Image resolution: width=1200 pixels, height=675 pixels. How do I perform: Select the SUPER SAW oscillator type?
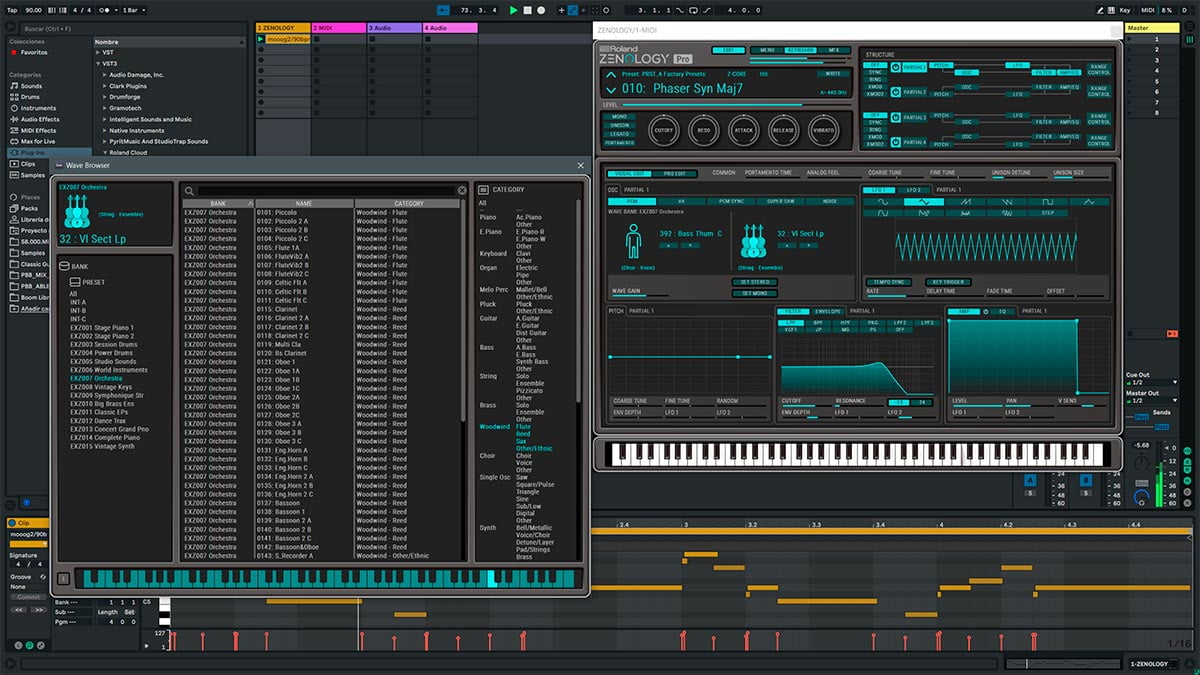[x=780, y=201]
